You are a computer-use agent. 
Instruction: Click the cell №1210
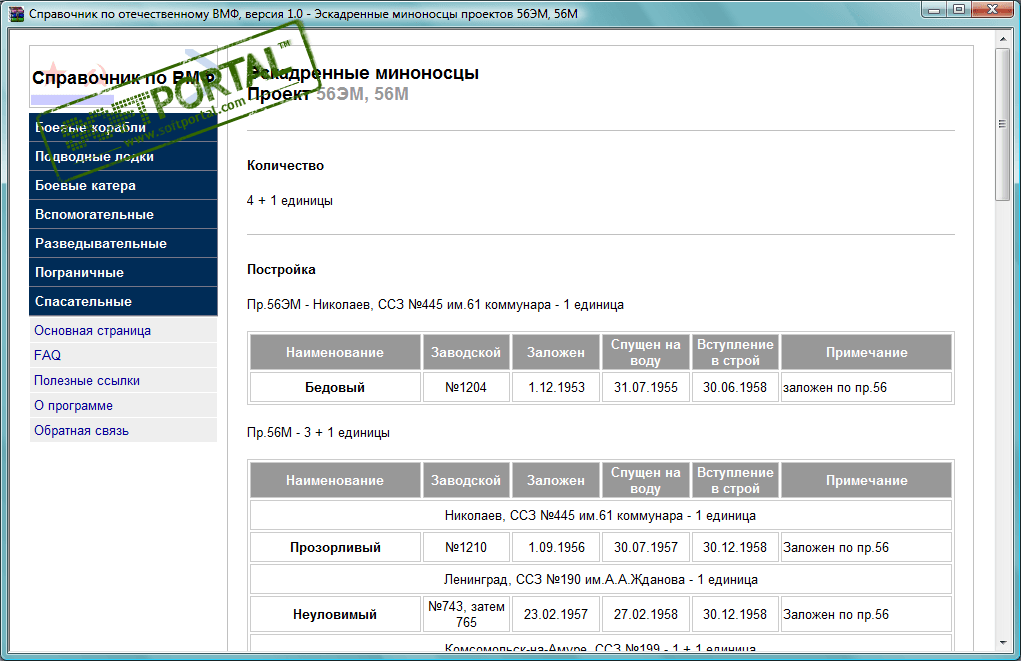pos(466,548)
